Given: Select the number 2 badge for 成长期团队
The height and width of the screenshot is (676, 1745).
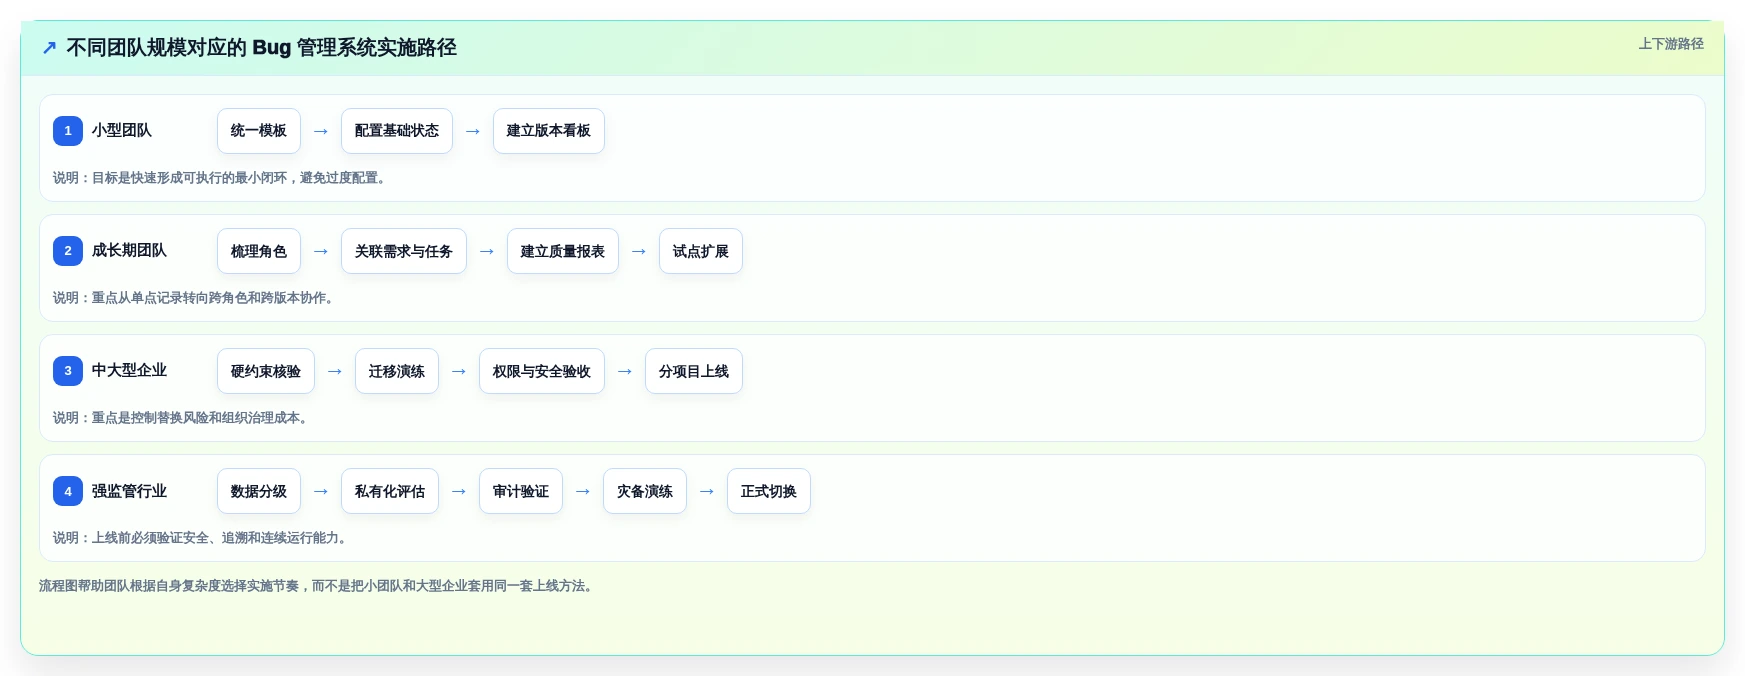Looking at the screenshot, I should [x=68, y=251].
